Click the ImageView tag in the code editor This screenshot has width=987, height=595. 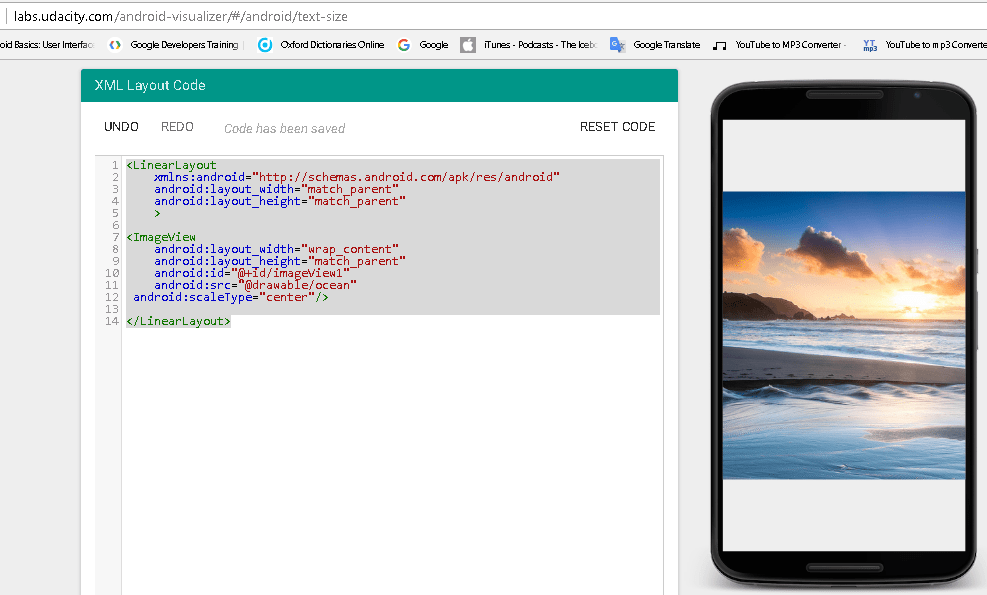coord(158,237)
